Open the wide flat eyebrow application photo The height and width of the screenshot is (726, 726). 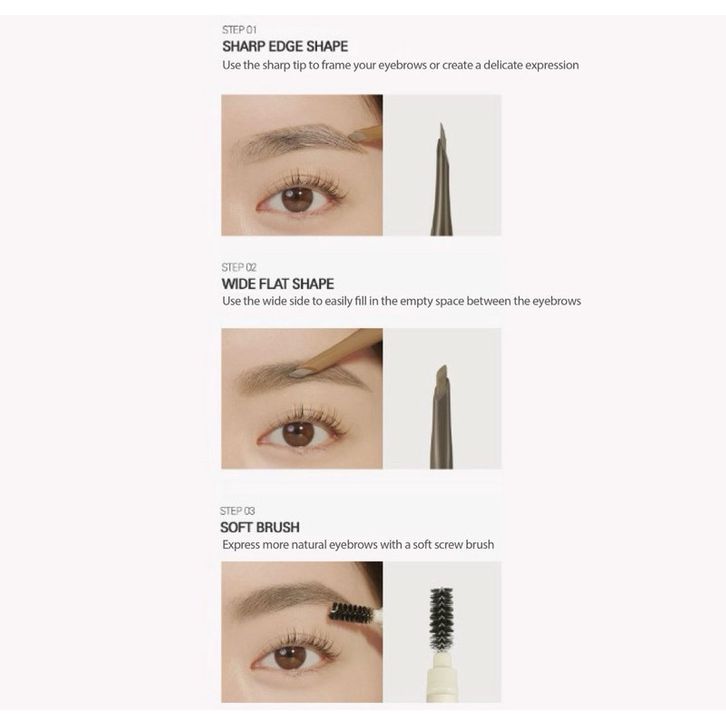coord(302,399)
